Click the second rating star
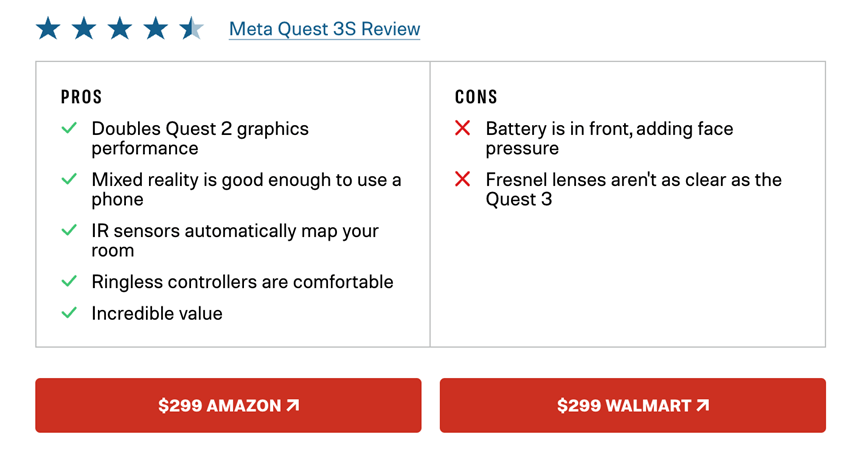This screenshot has width=865, height=451. pos(84,28)
